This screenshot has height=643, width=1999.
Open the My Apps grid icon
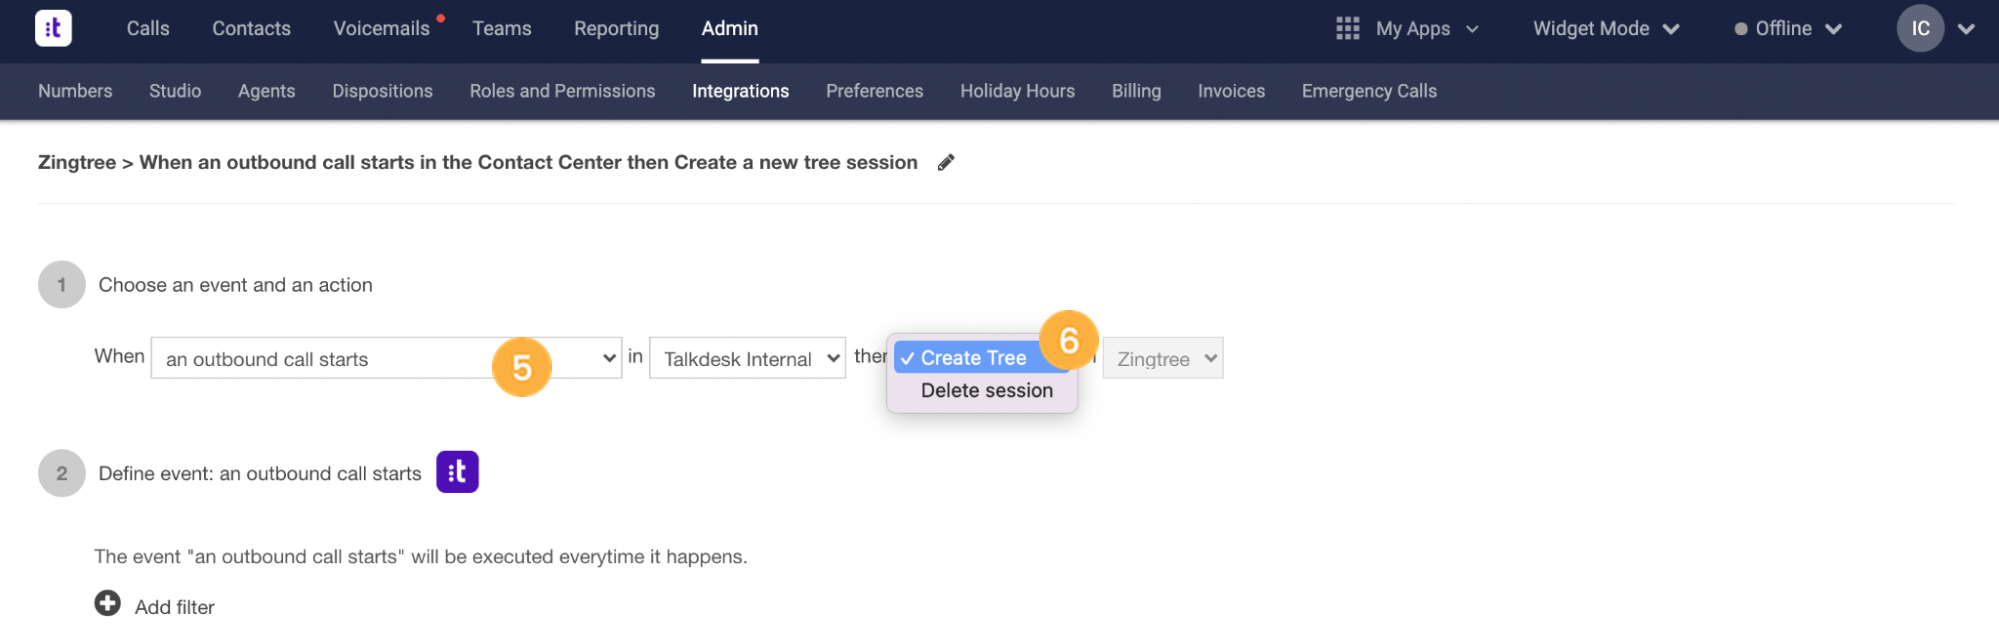click(1347, 28)
